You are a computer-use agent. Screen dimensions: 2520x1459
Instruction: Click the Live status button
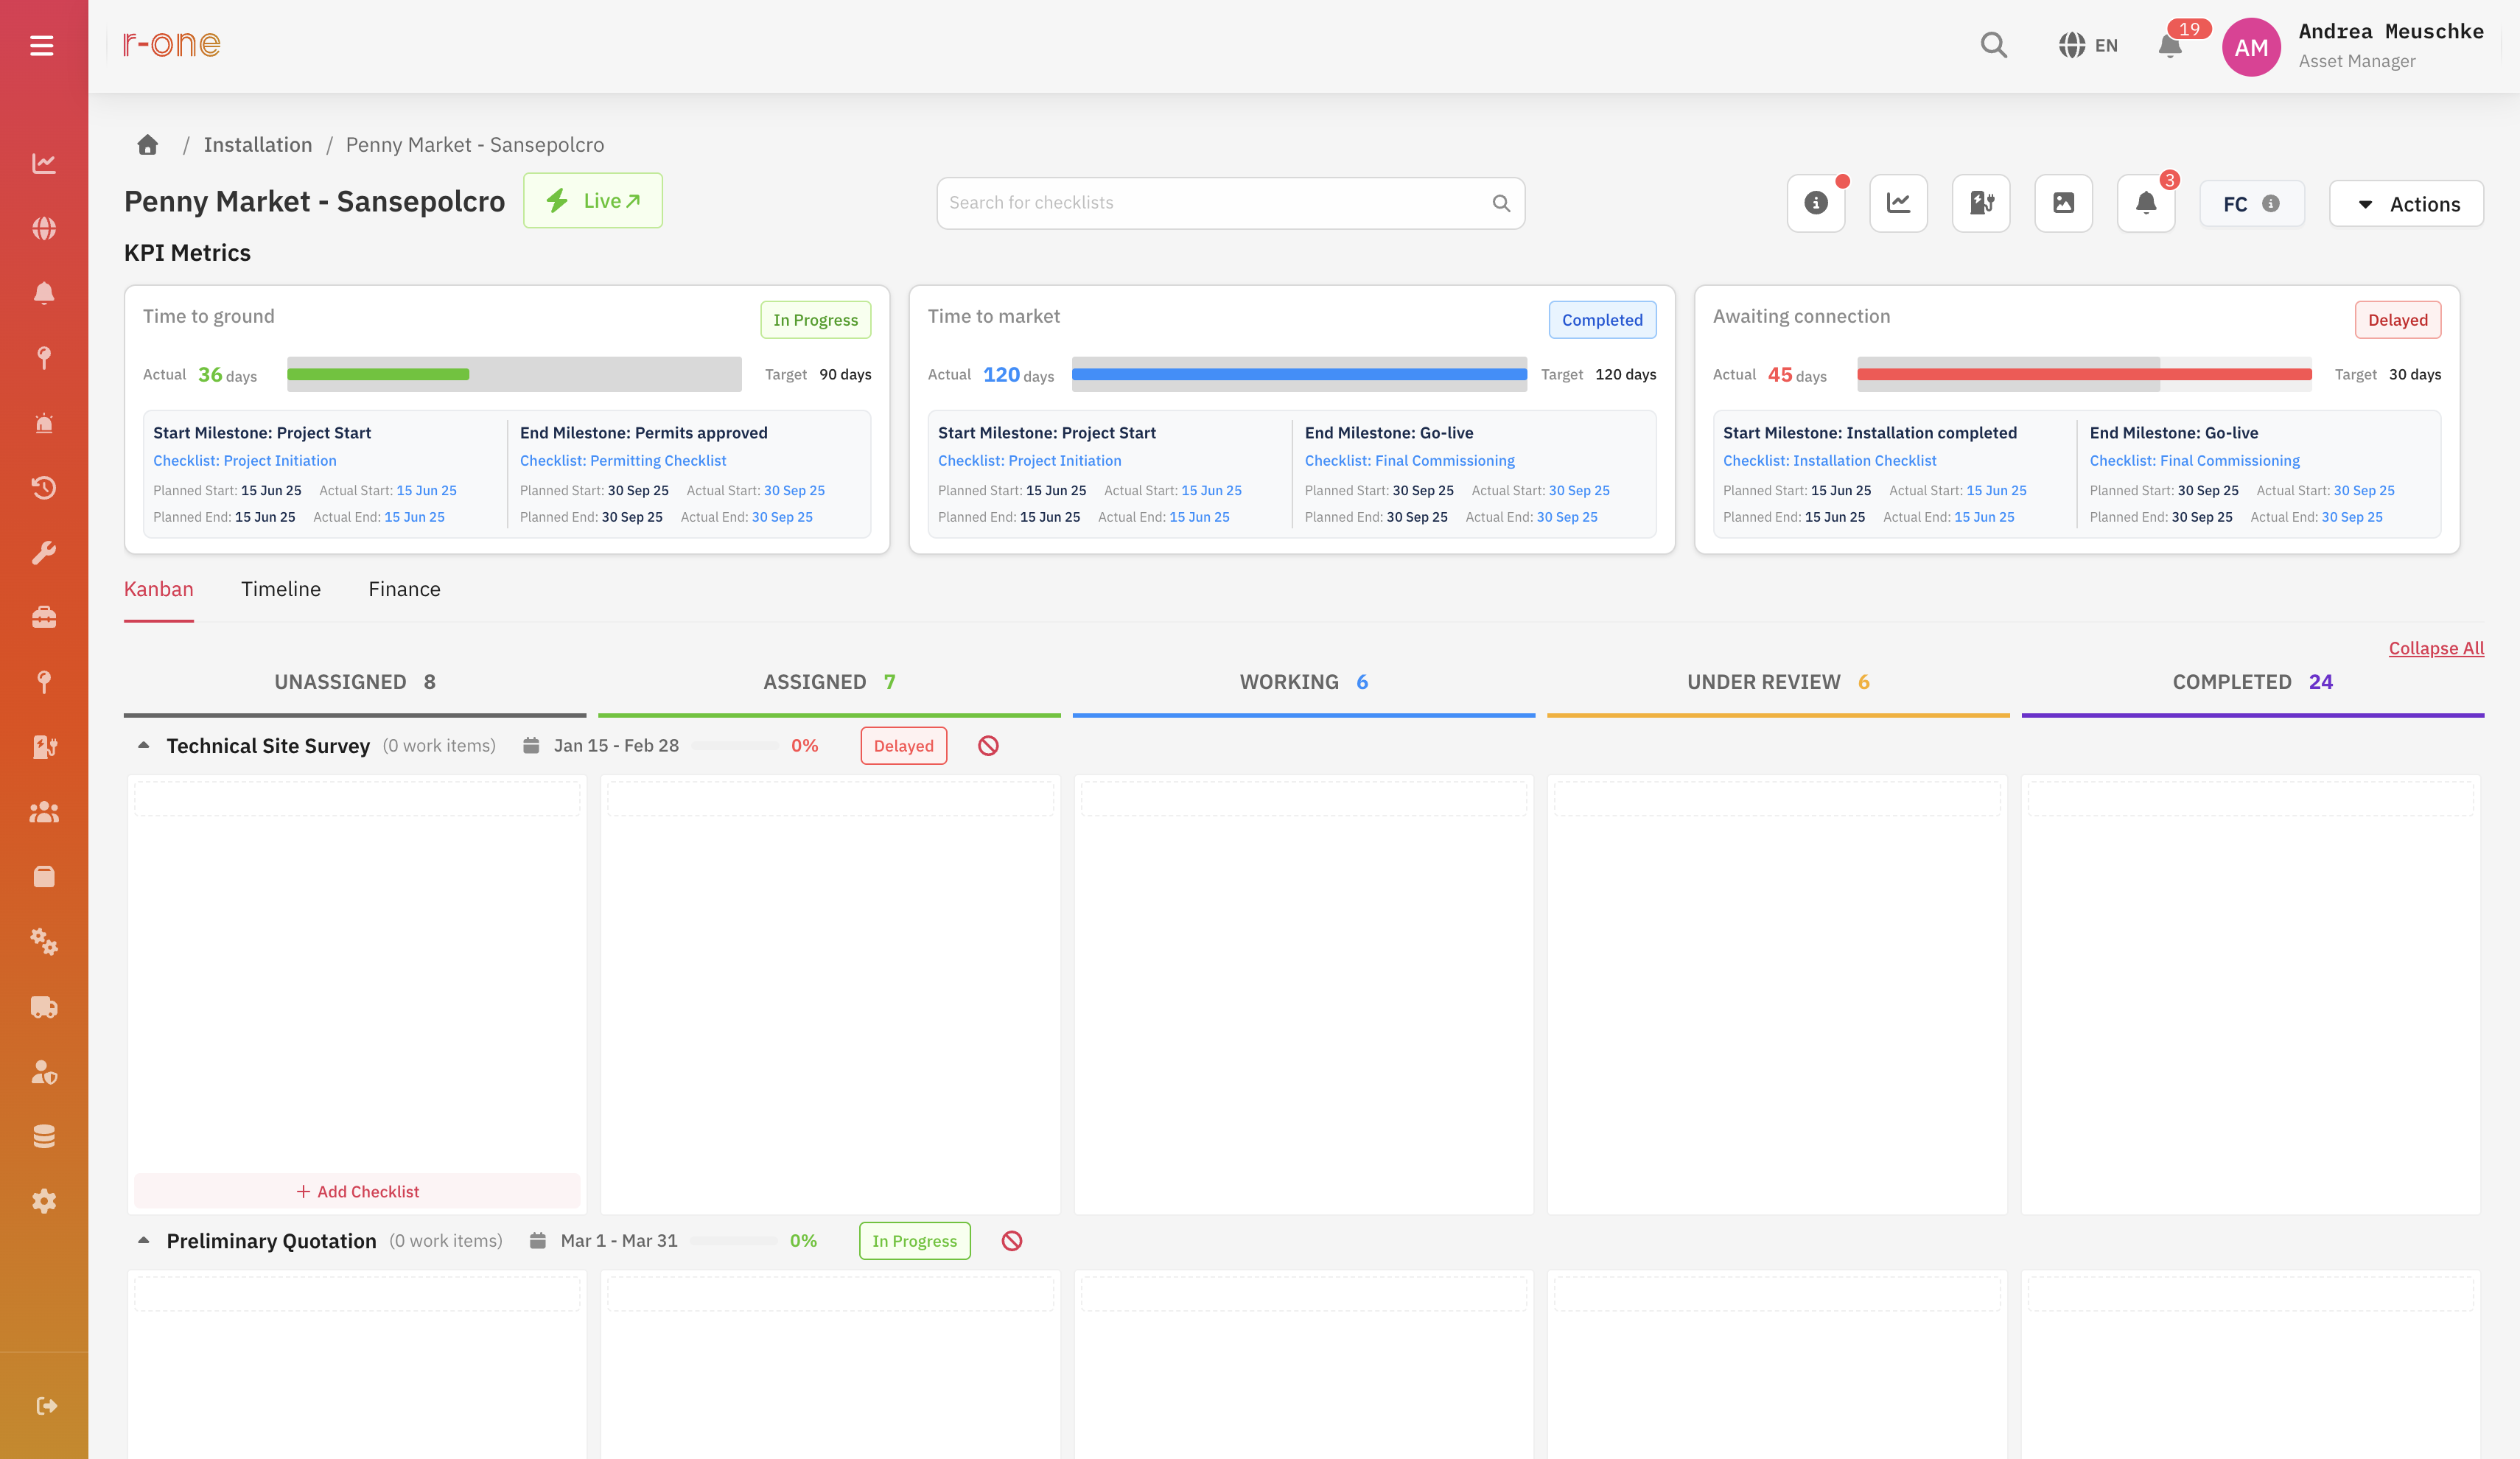tap(593, 201)
